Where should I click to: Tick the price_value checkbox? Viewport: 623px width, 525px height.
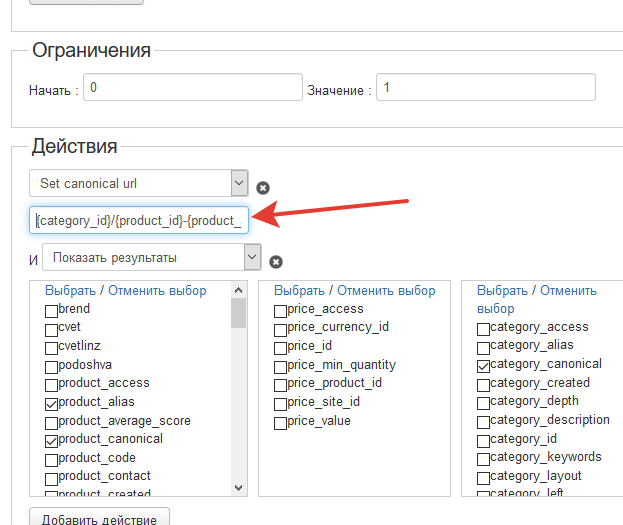(x=281, y=423)
